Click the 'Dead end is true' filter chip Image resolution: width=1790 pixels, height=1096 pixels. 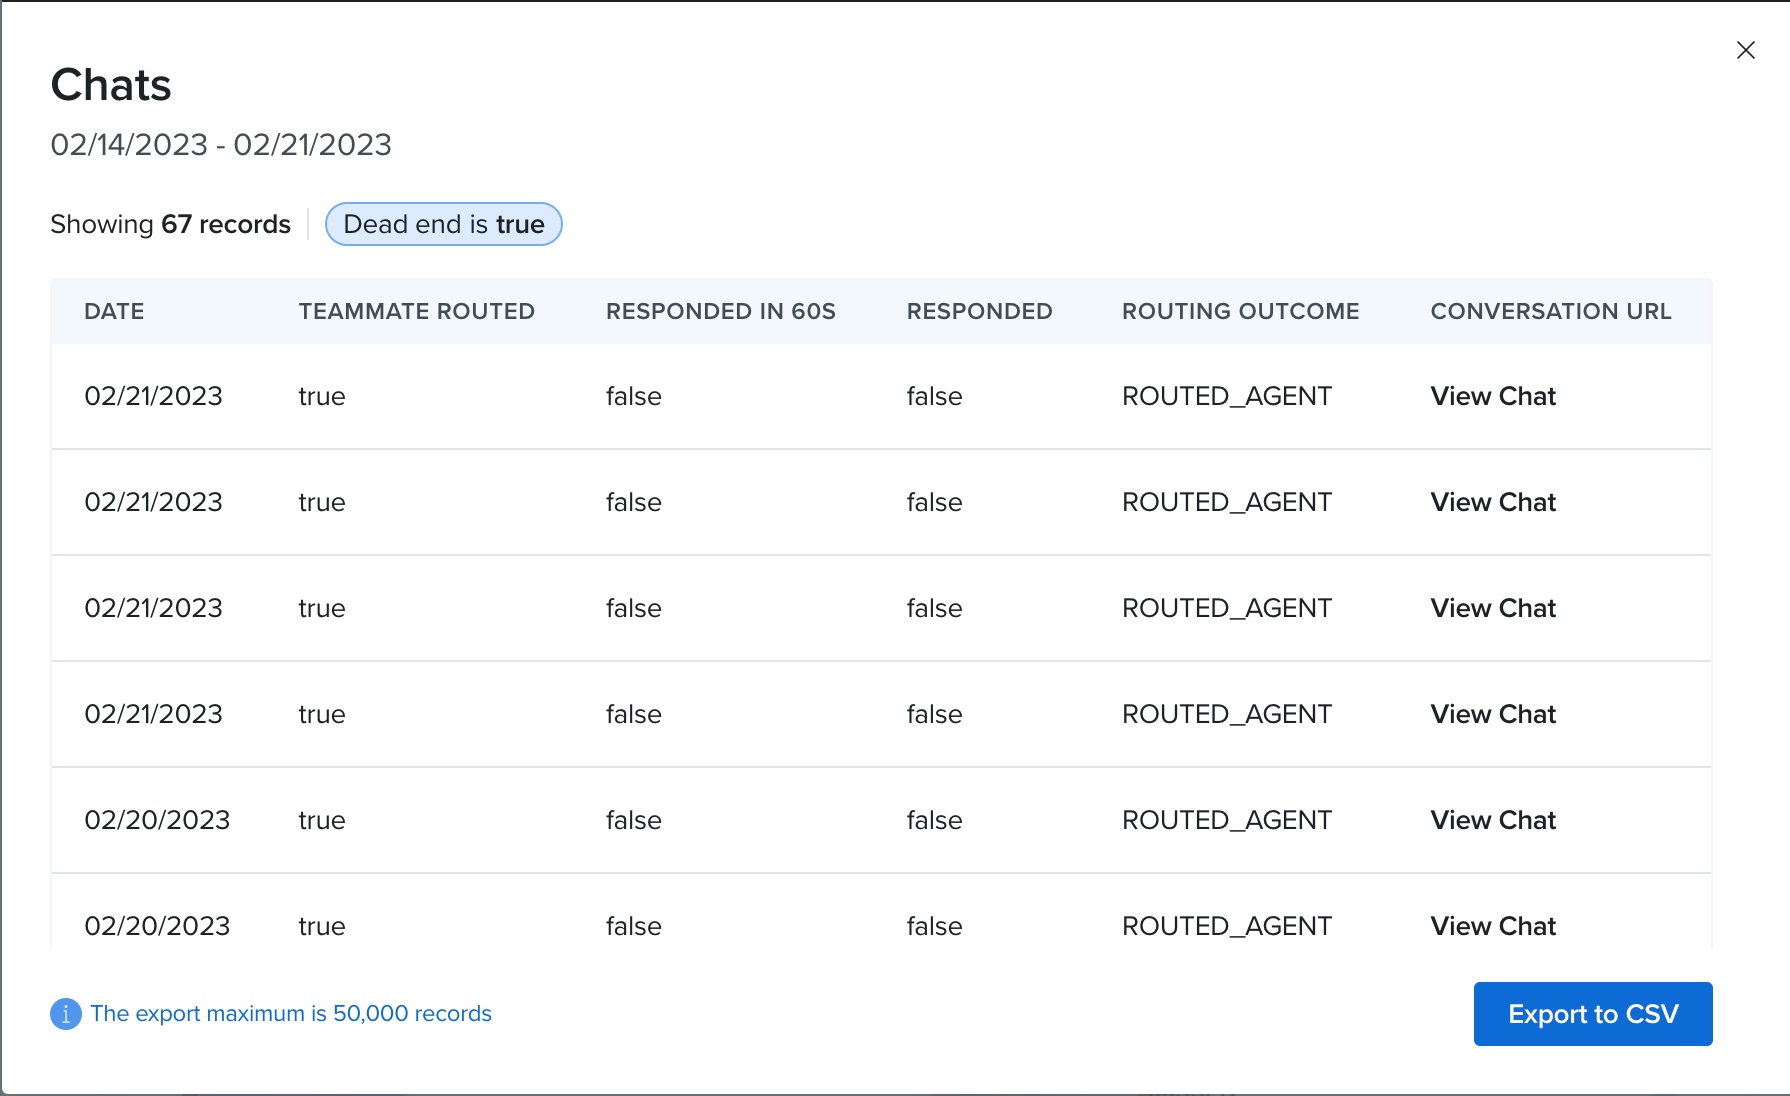coord(444,224)
